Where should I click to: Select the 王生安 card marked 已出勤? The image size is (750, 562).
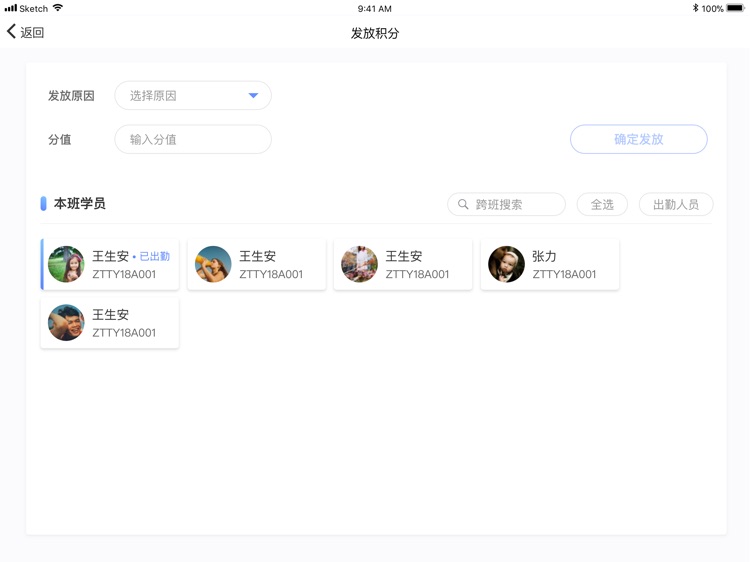[110, 264]
